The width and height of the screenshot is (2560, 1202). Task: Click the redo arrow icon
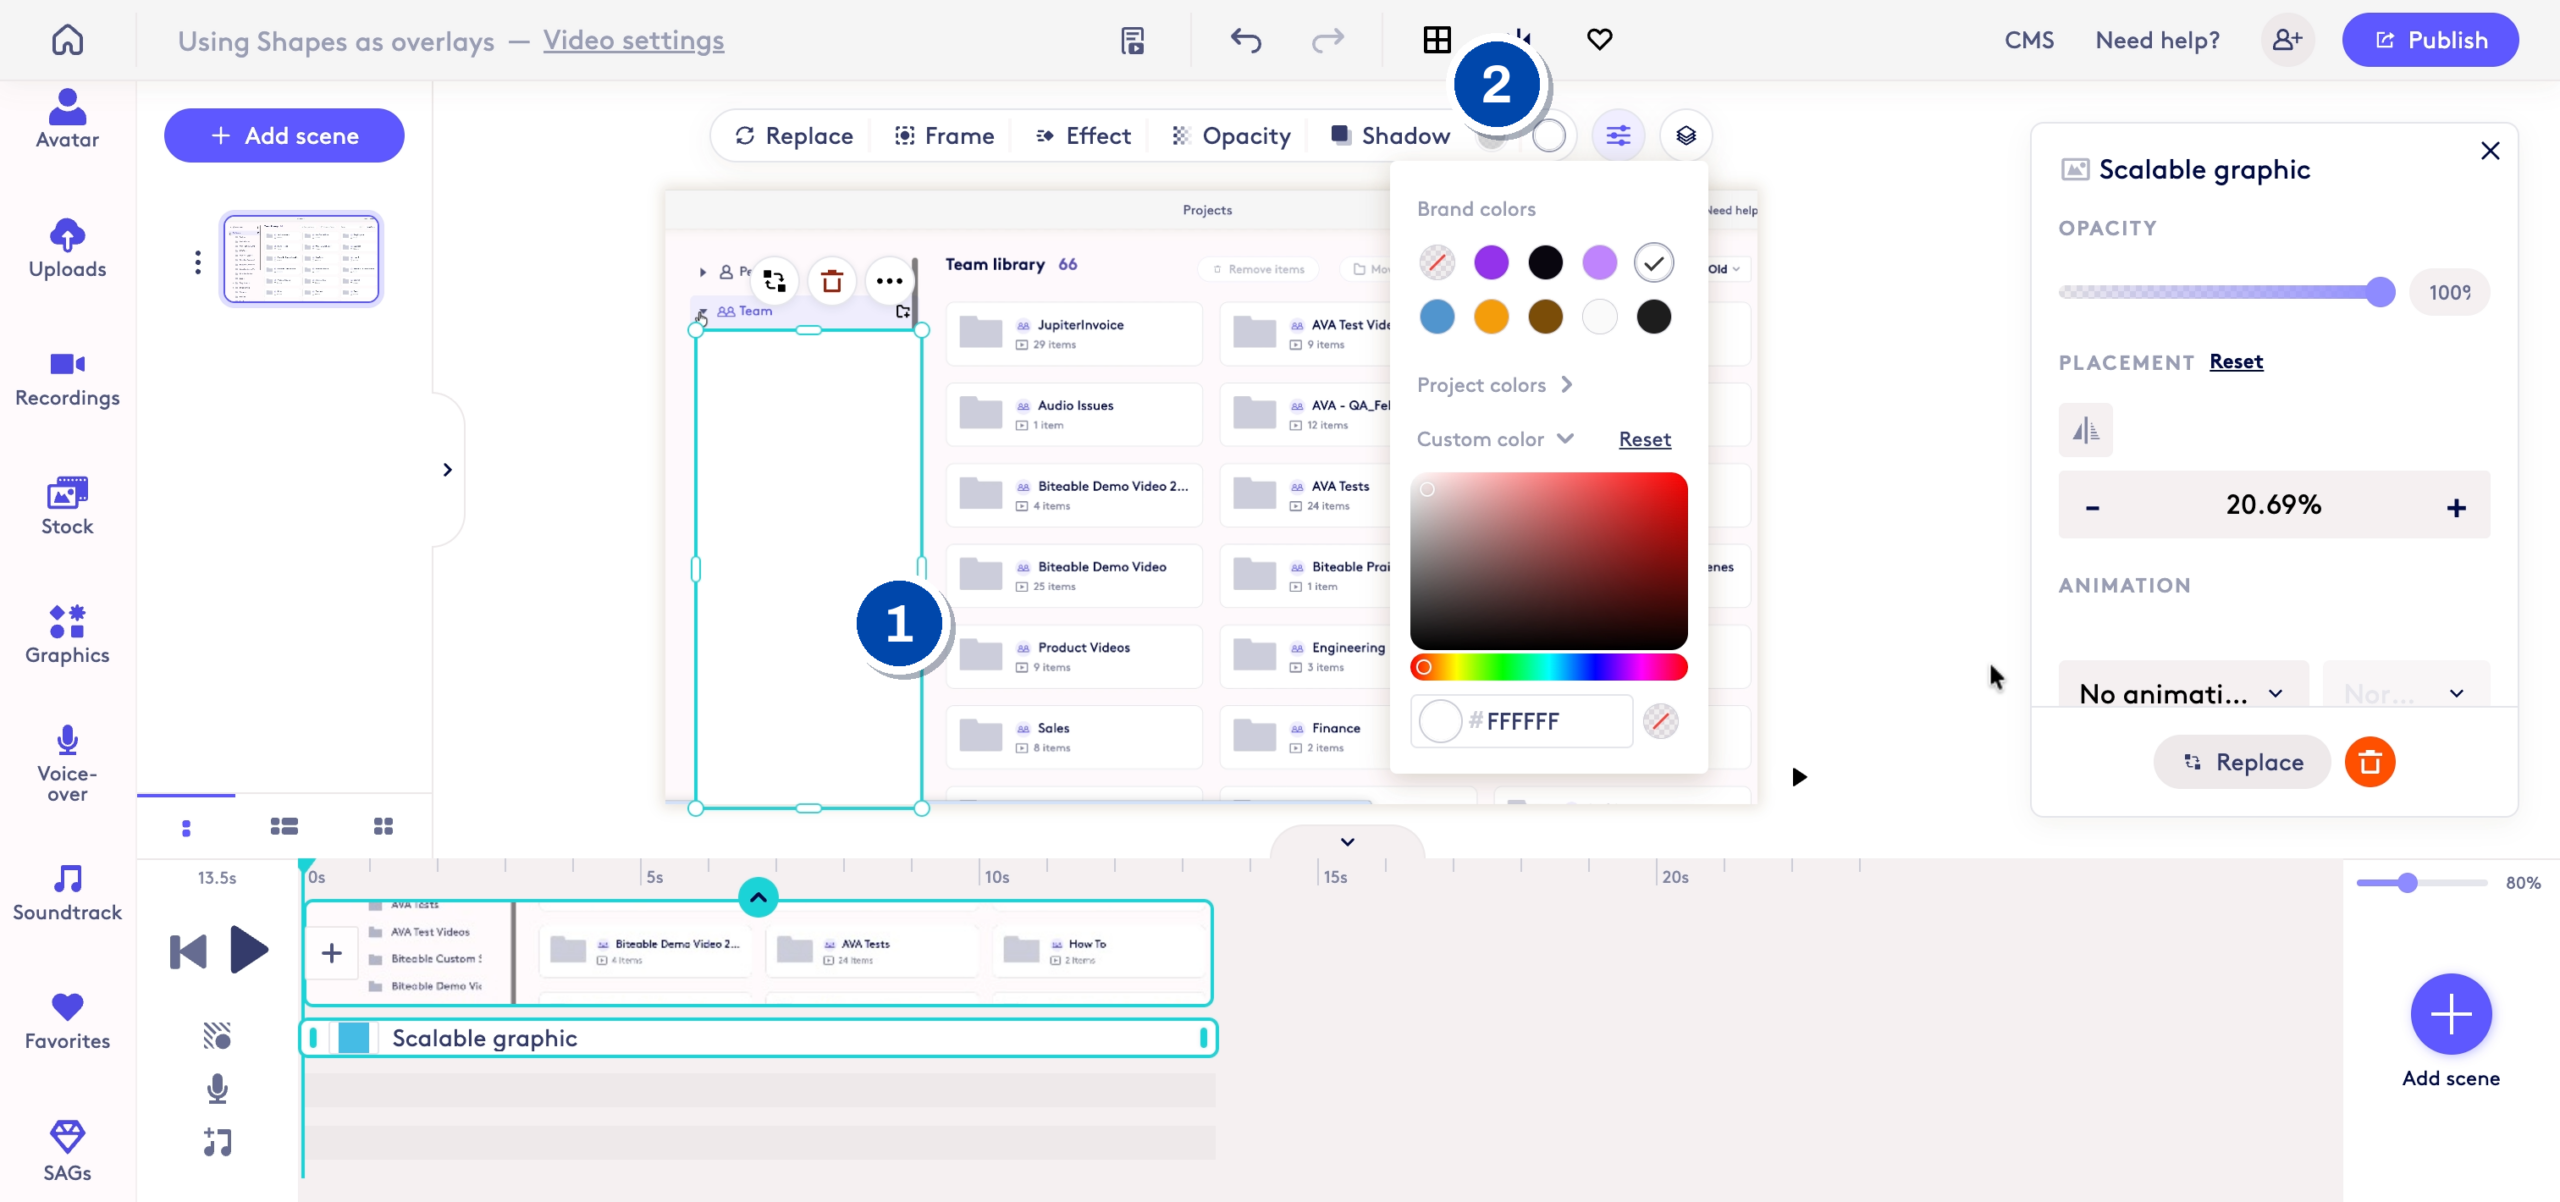click(1328, 40)
